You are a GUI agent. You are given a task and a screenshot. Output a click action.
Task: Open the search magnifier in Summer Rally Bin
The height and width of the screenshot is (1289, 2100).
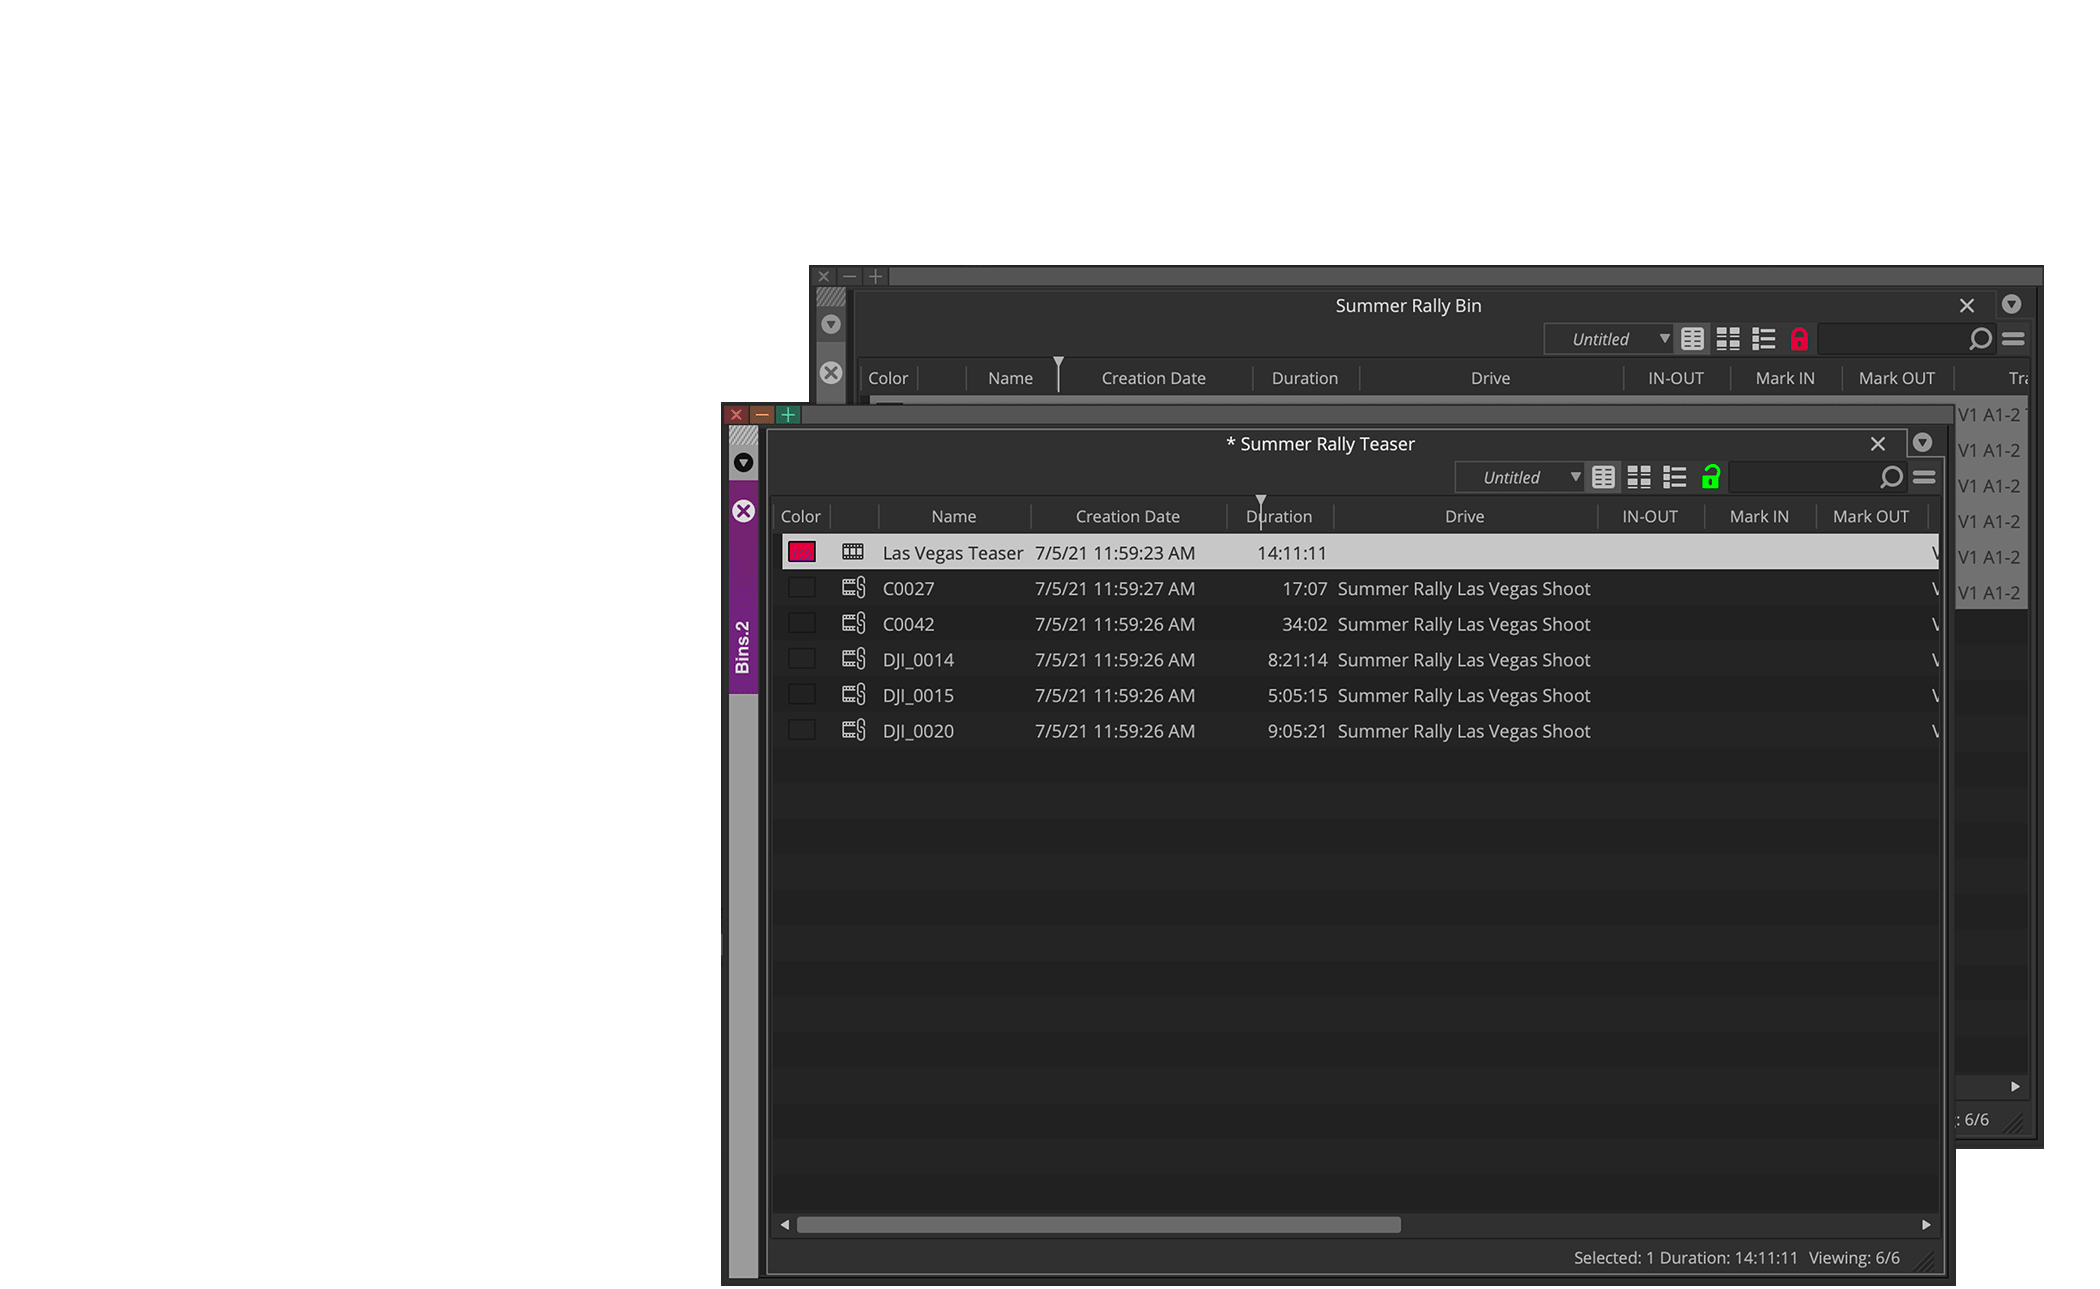coord(1981,339)
